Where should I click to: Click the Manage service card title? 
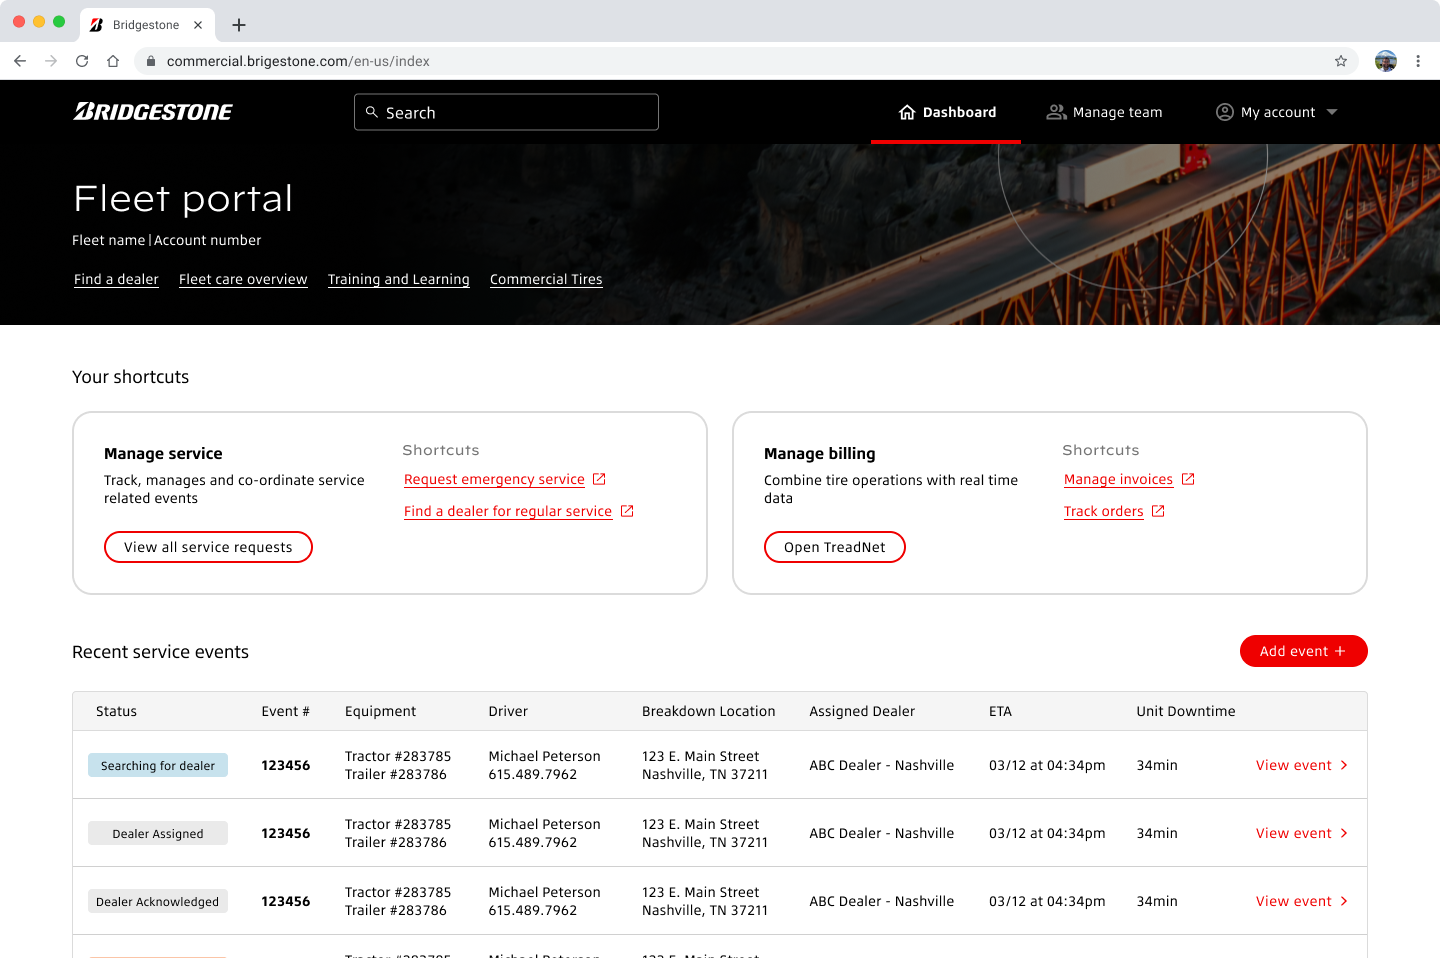[x=163, y=453]
